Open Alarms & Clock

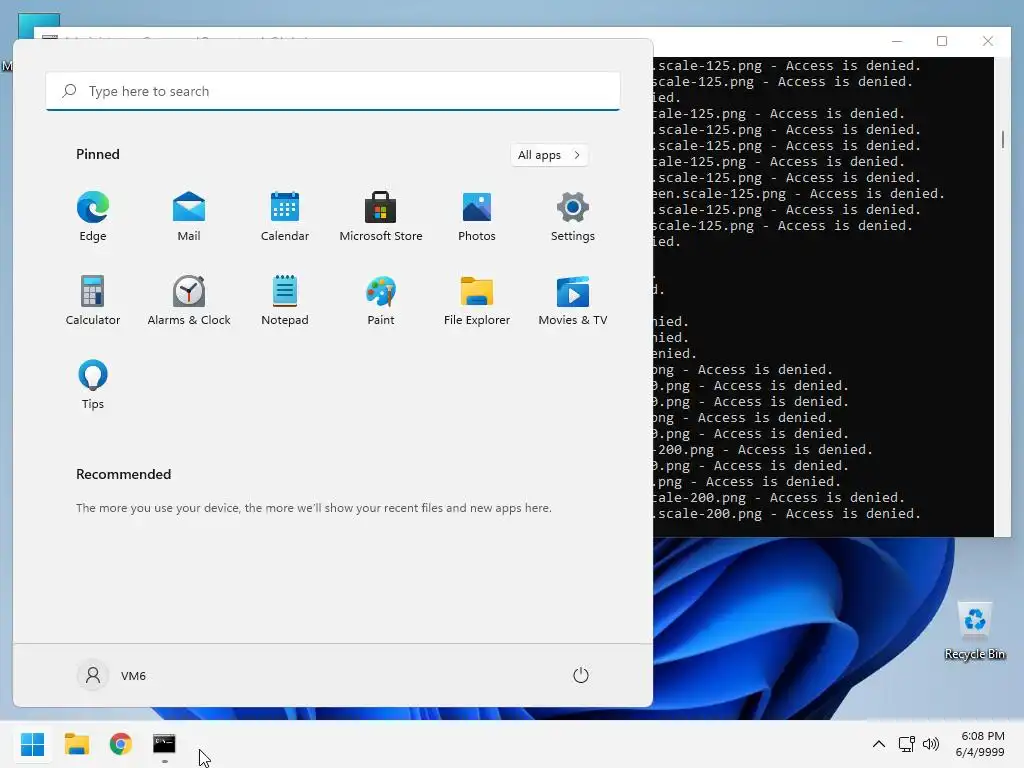point(189,301)
